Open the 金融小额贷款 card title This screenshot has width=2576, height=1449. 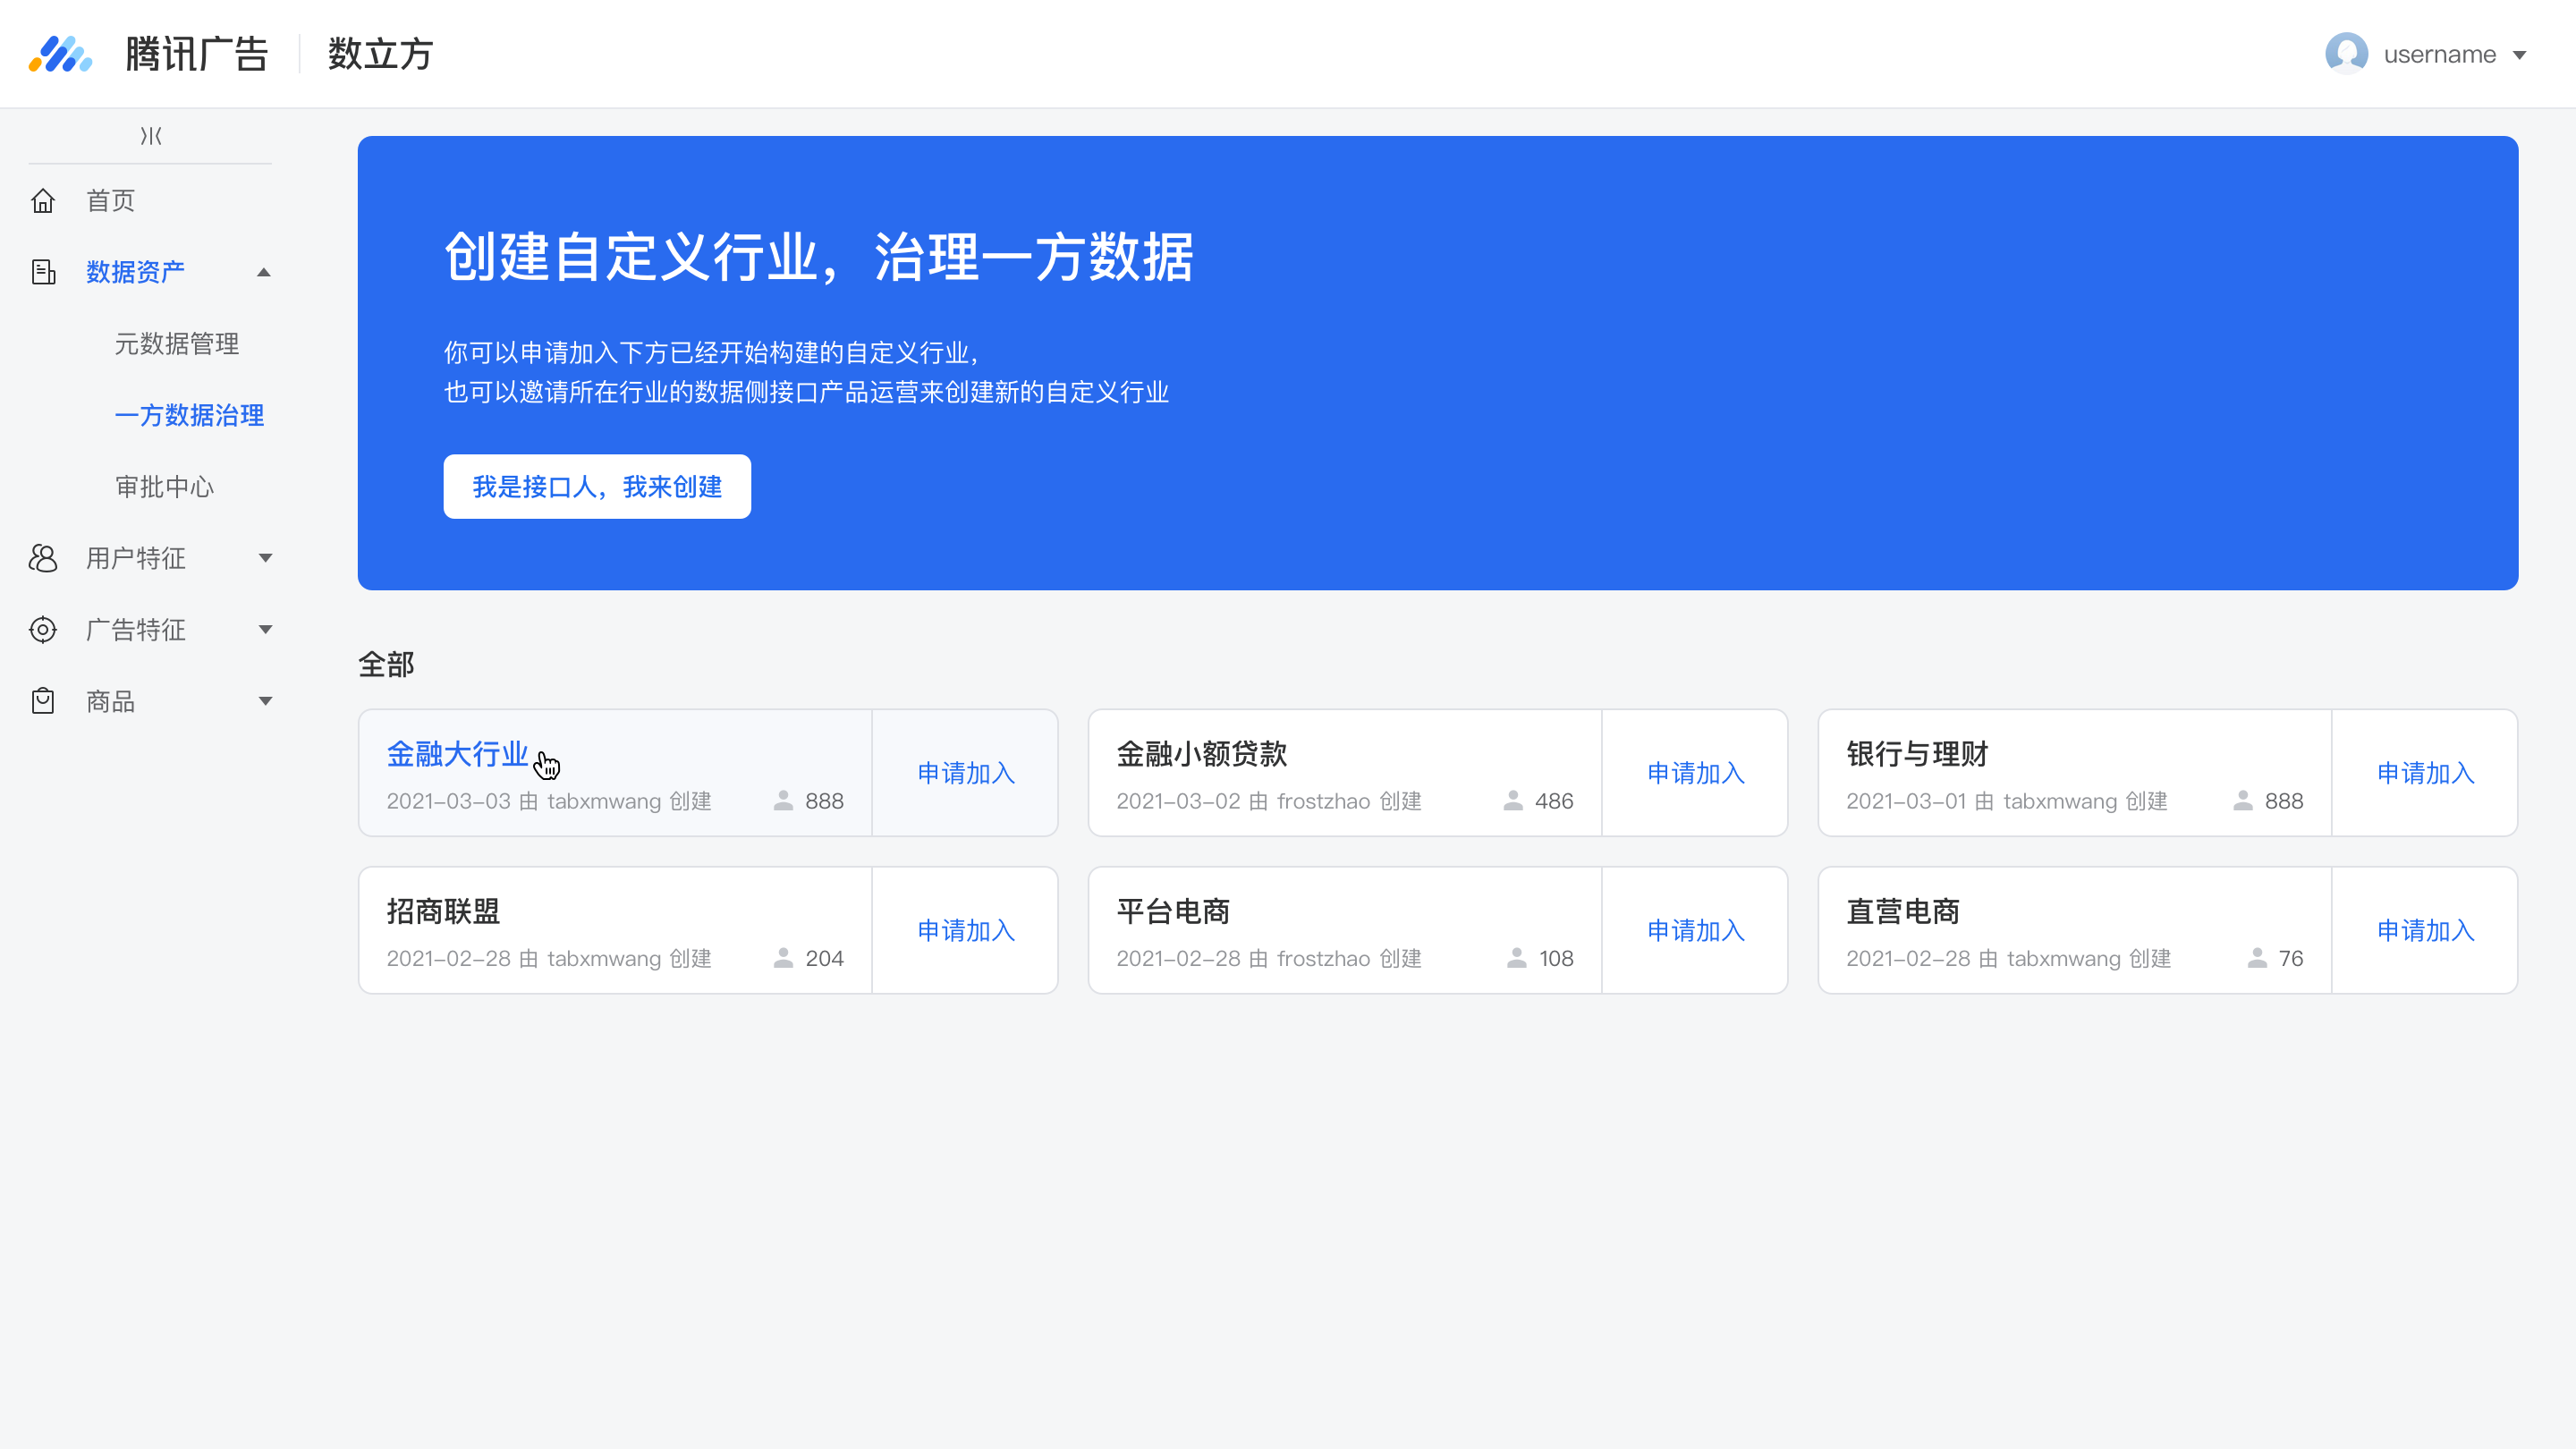point(1202,754)
